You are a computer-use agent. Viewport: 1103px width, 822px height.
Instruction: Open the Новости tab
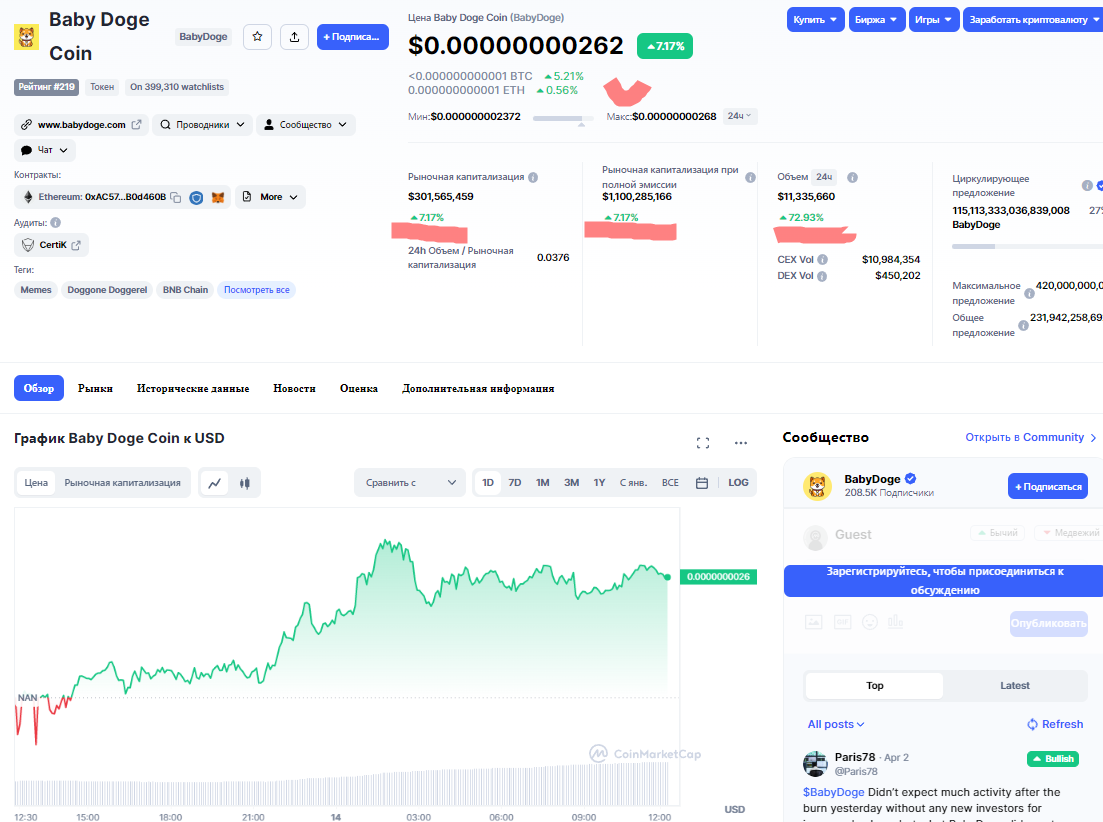click(x=294, y=388)
